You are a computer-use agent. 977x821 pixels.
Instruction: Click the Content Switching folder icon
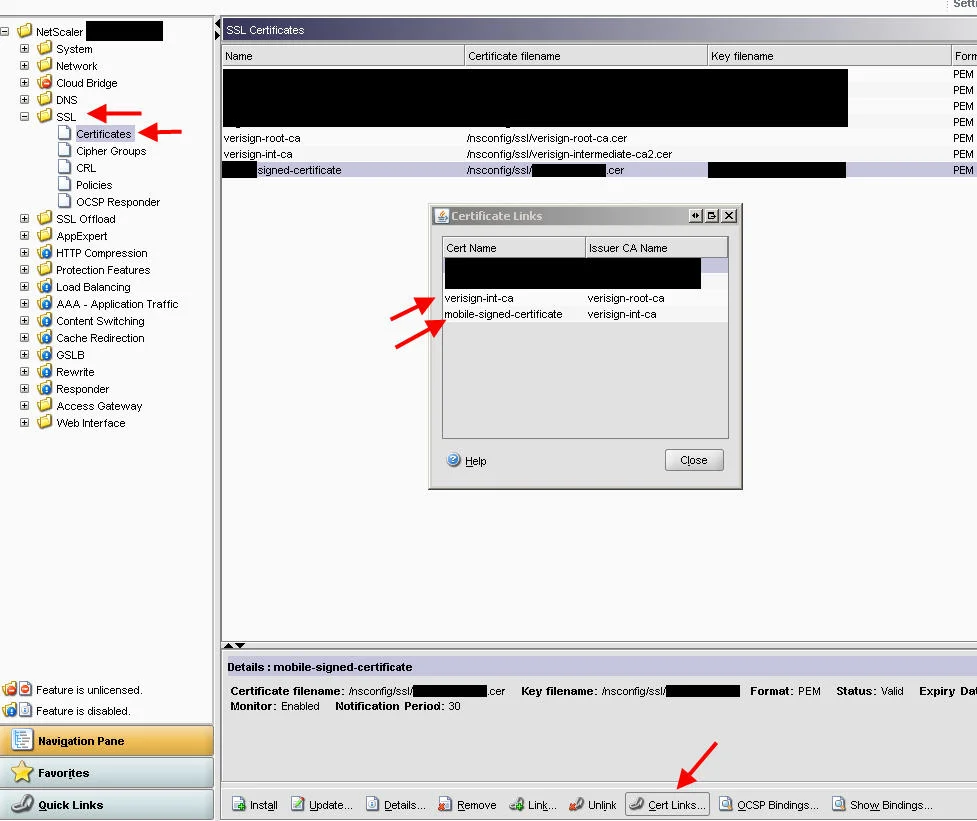click(x=44, y=320)
